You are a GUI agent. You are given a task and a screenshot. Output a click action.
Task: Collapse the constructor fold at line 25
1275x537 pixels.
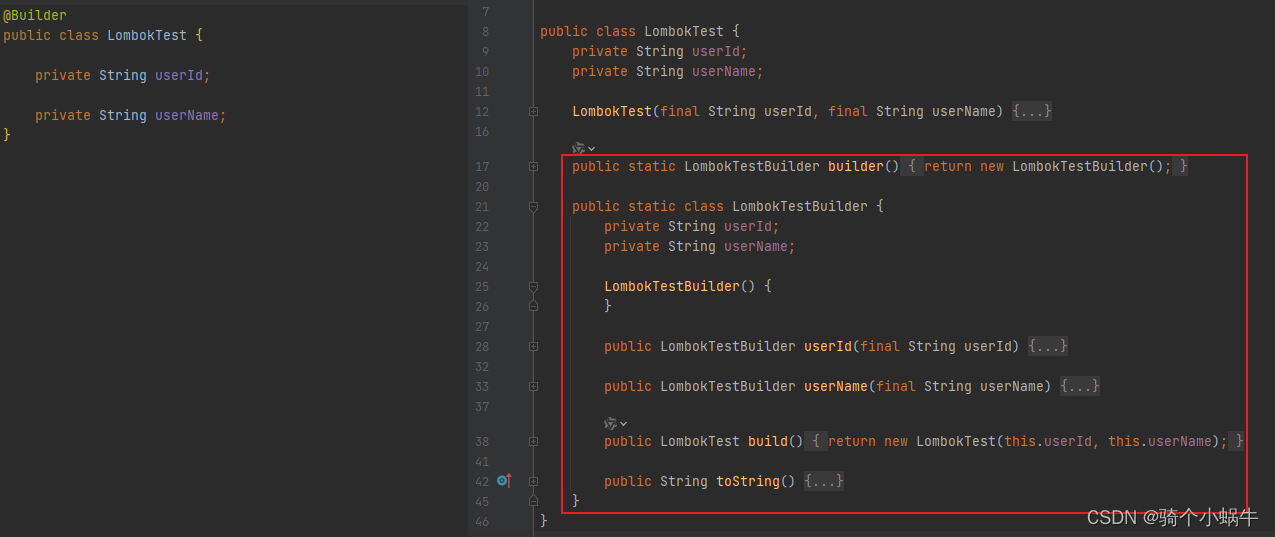(533, 287)
